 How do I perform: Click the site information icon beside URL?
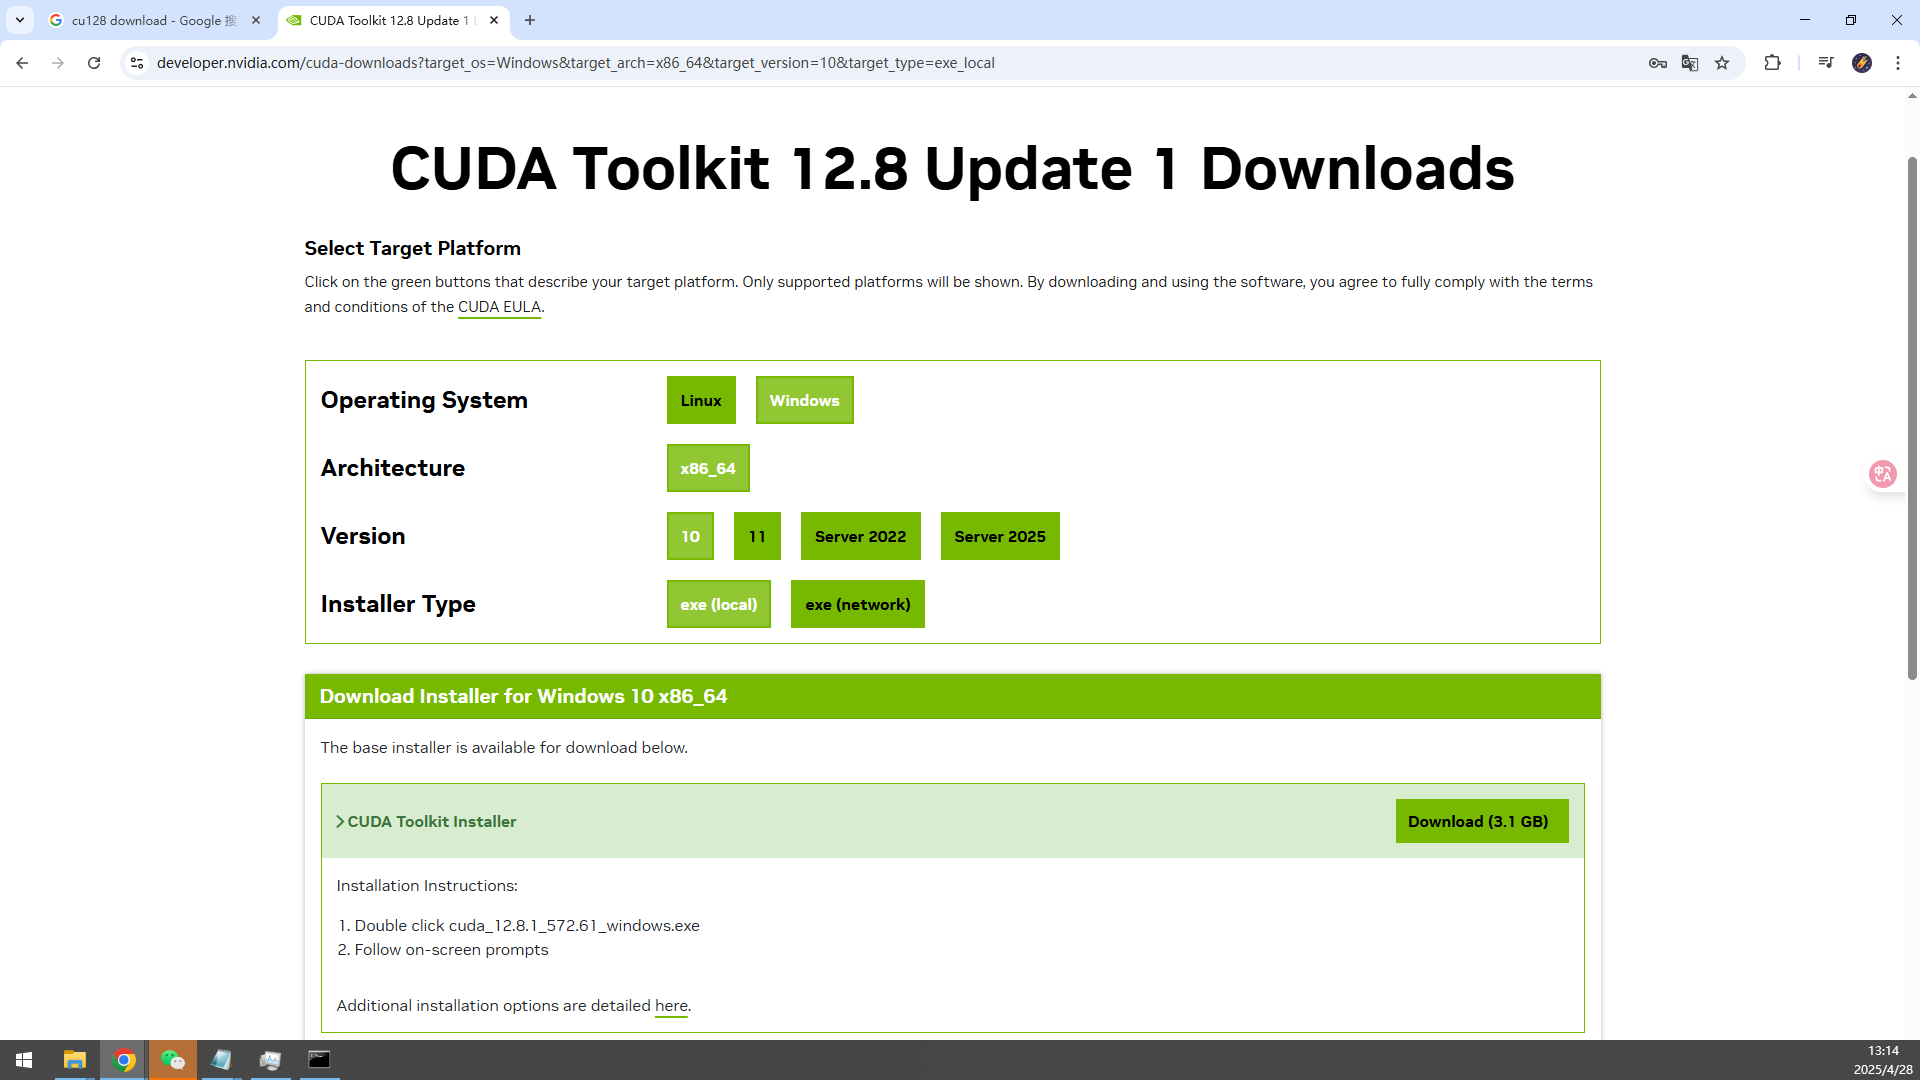pos(137,63)
